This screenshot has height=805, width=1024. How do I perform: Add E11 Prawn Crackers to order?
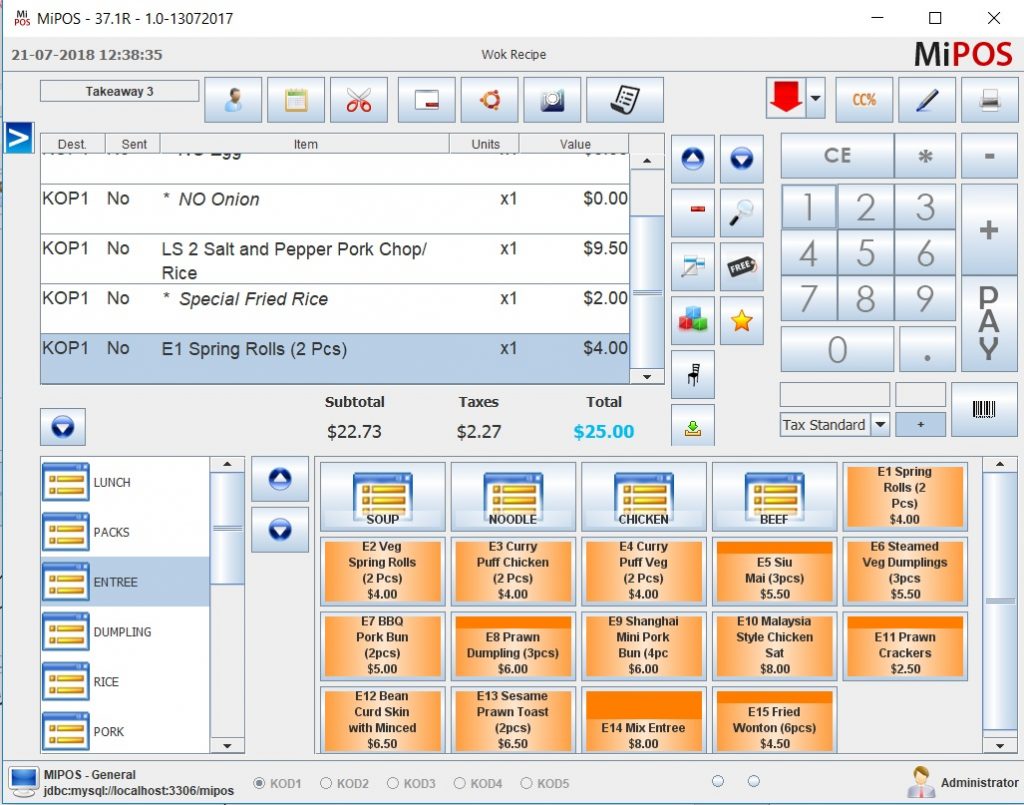click(905, 646)
